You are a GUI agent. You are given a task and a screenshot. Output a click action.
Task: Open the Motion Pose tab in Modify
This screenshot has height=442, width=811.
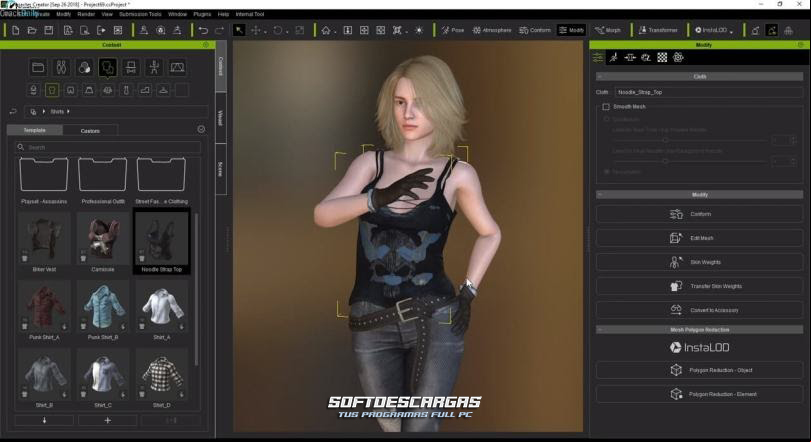(x=613, y=57)
